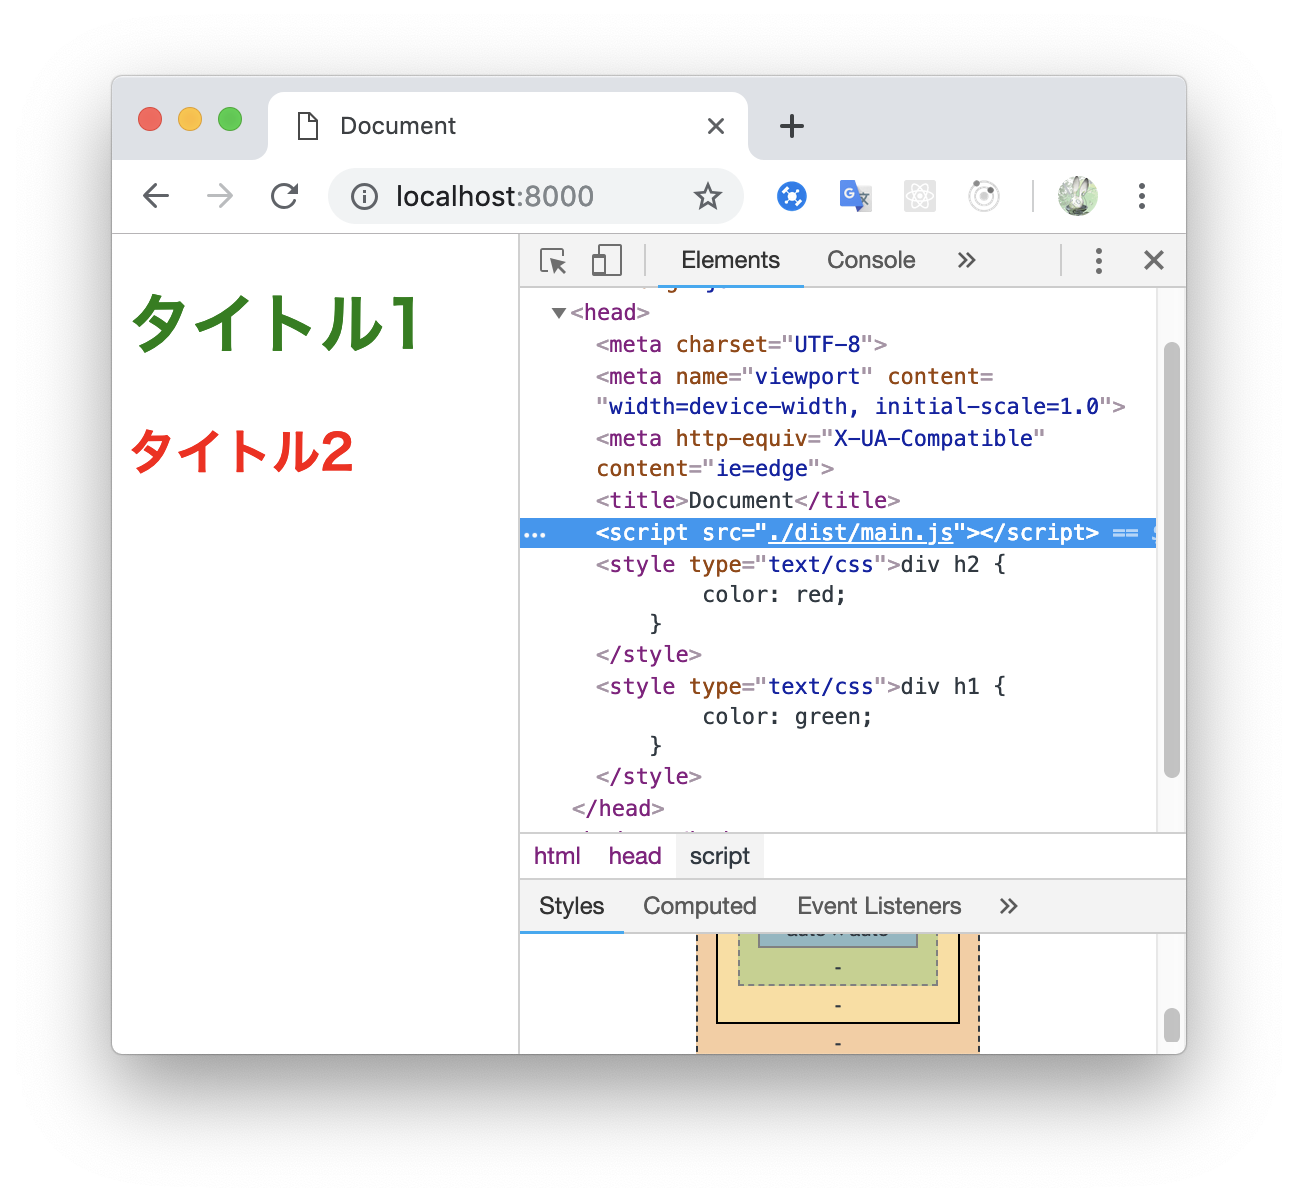The image size is (1298, 1202).
Task: Show more DevTools panels via the chevron
Action: pyautogui.click(x=966, y=260)
